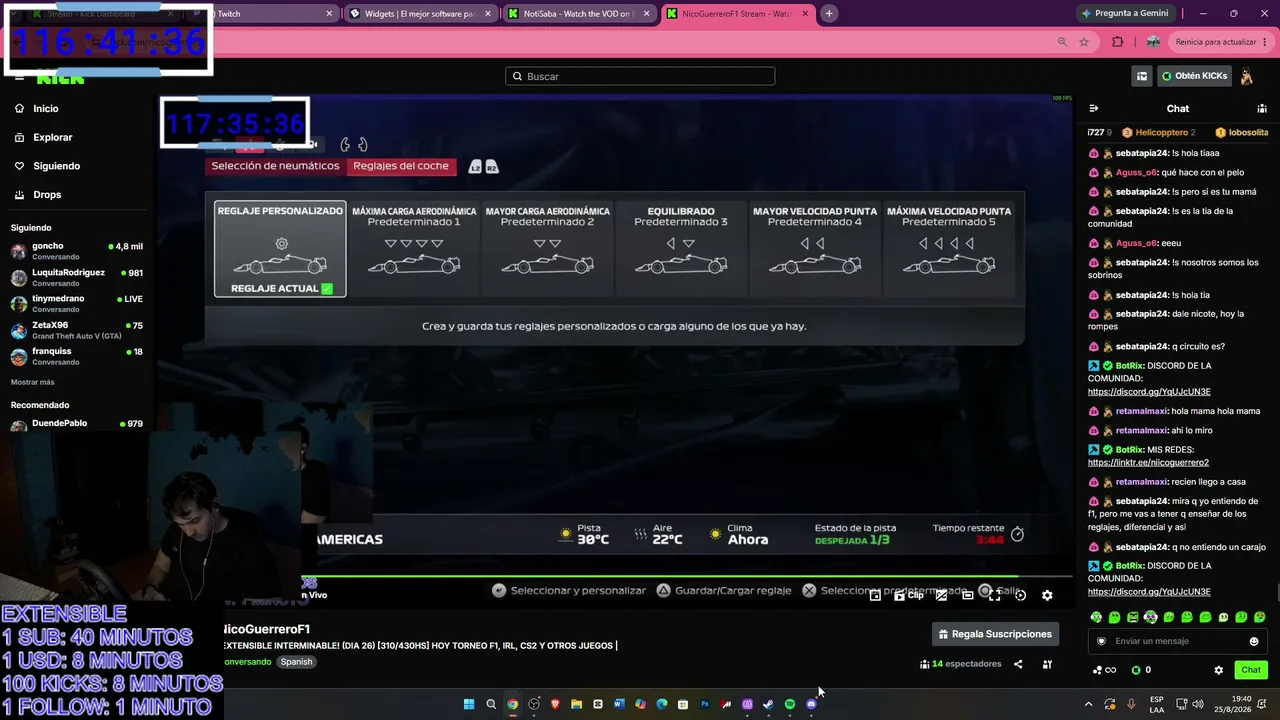Open the stream tools icon next to share
1280x720 pixels.
coord(1047,664)
